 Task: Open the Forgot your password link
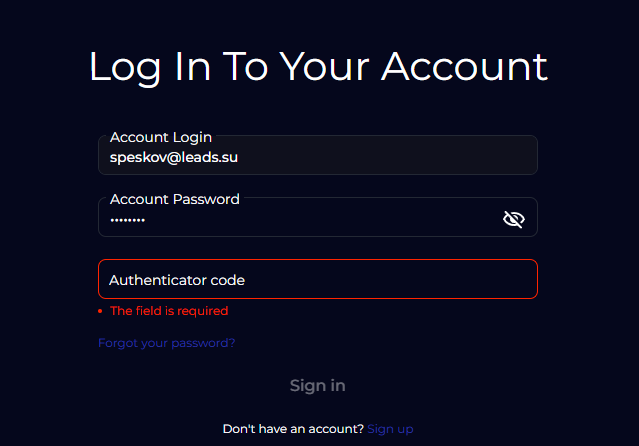click(167, 343)
